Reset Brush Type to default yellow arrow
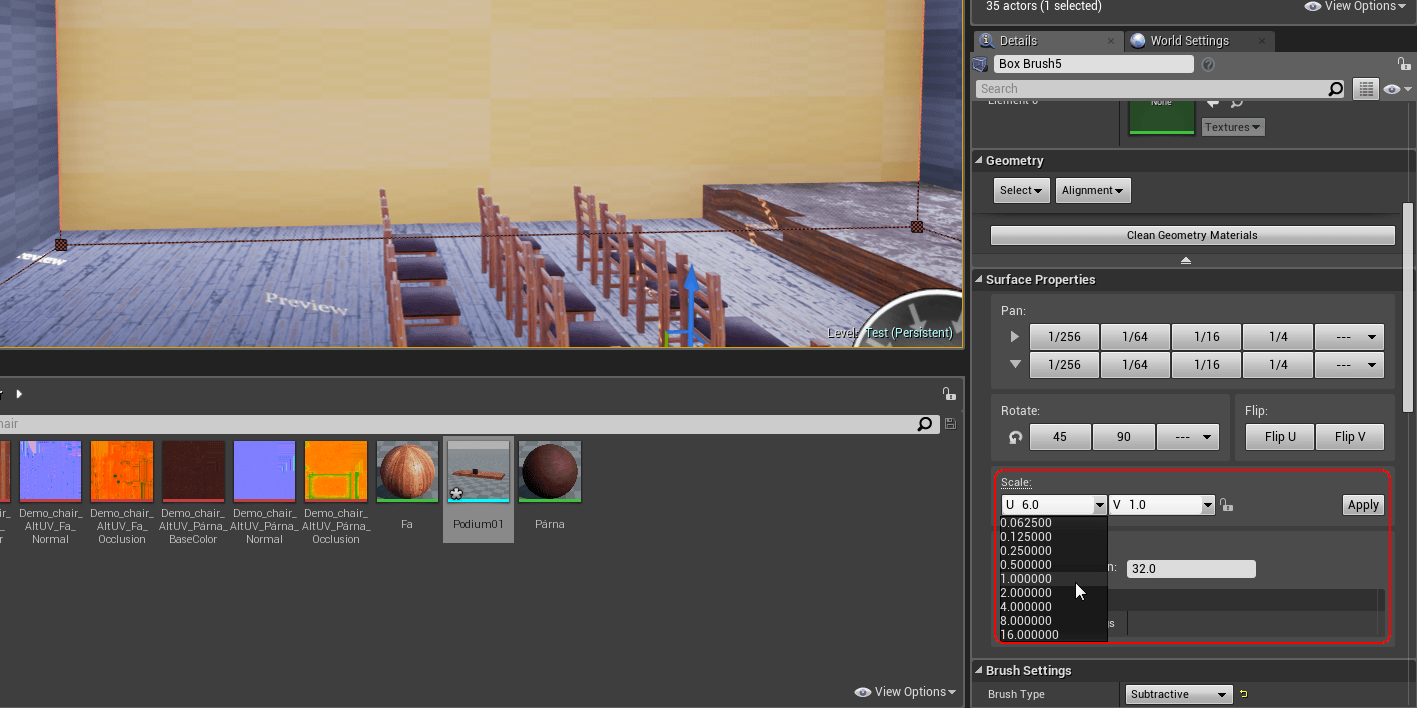 [x=1244, y=694]
